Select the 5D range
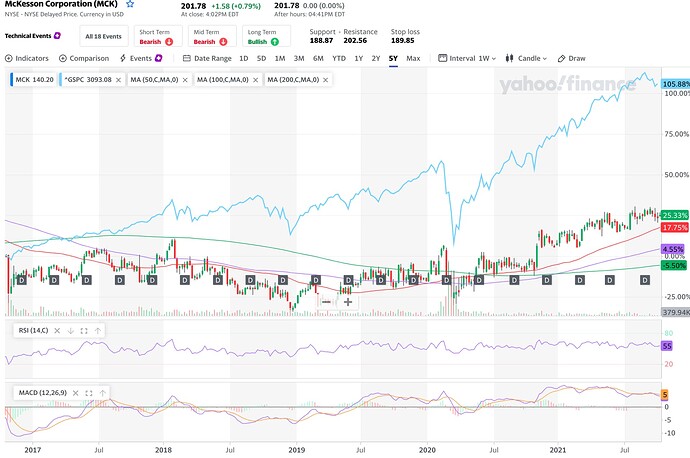The height and width of the screenshot is (458, 690). [261, 58]
